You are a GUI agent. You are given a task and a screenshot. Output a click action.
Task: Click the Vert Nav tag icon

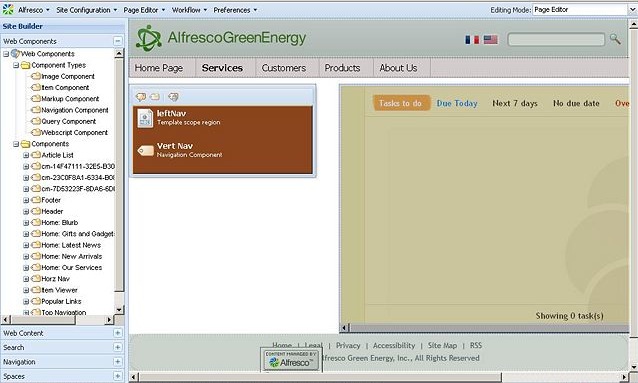click(145, 151)
